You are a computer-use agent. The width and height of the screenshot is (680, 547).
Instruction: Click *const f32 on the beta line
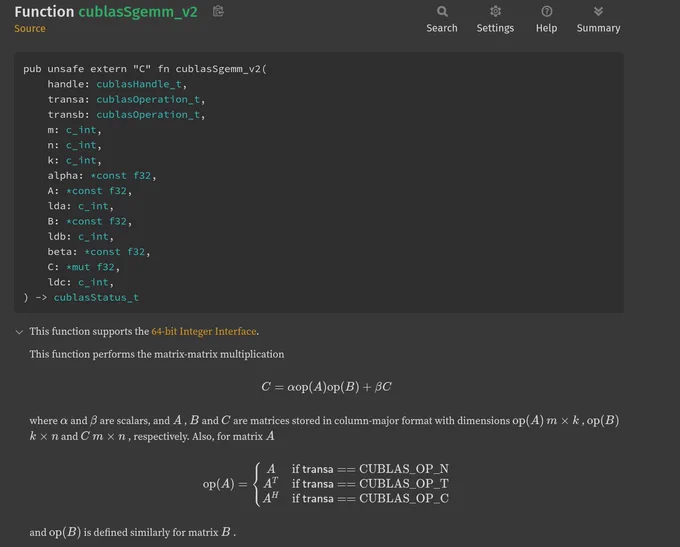pos(114,252)
